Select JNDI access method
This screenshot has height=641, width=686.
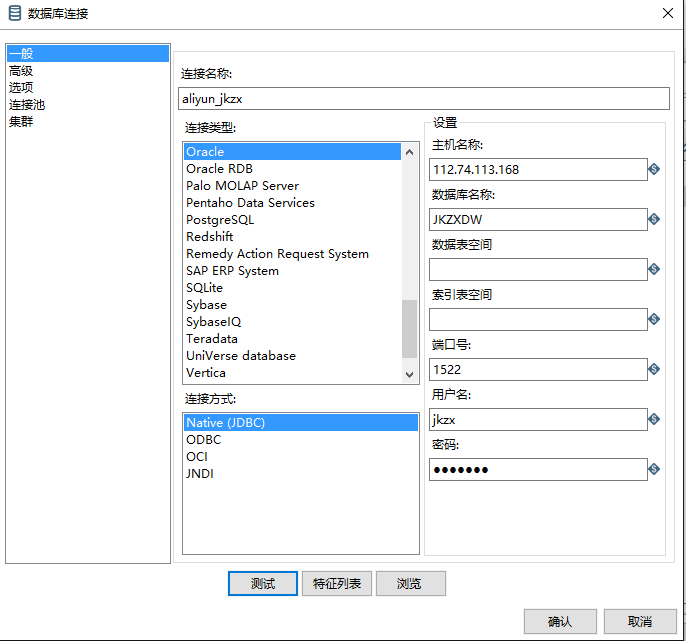(x=301, y=474)
